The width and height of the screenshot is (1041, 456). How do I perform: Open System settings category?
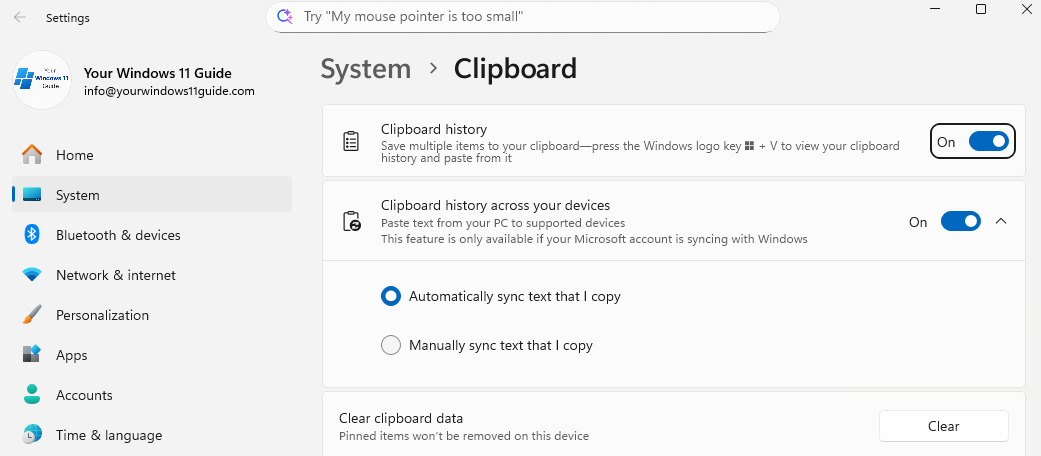[152, 194]
